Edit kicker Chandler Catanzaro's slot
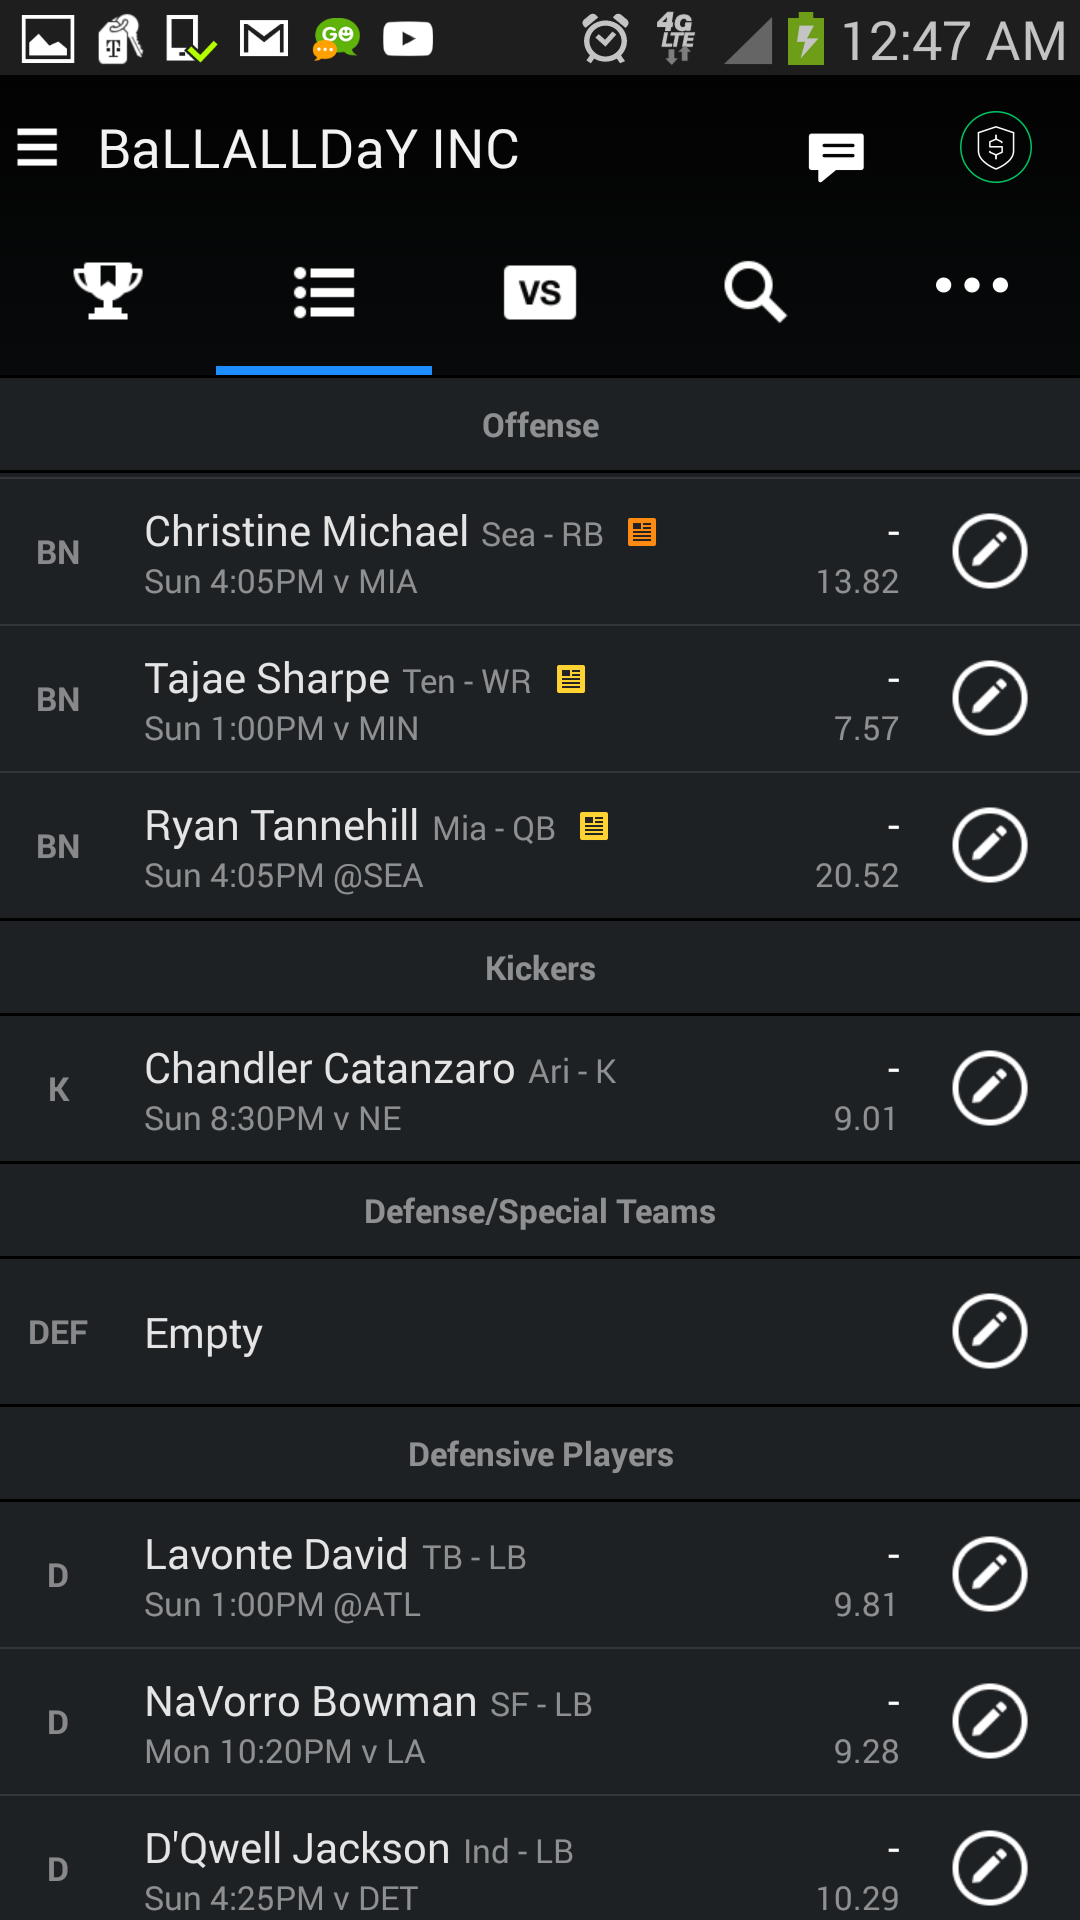 click(x=990, y=1088)
